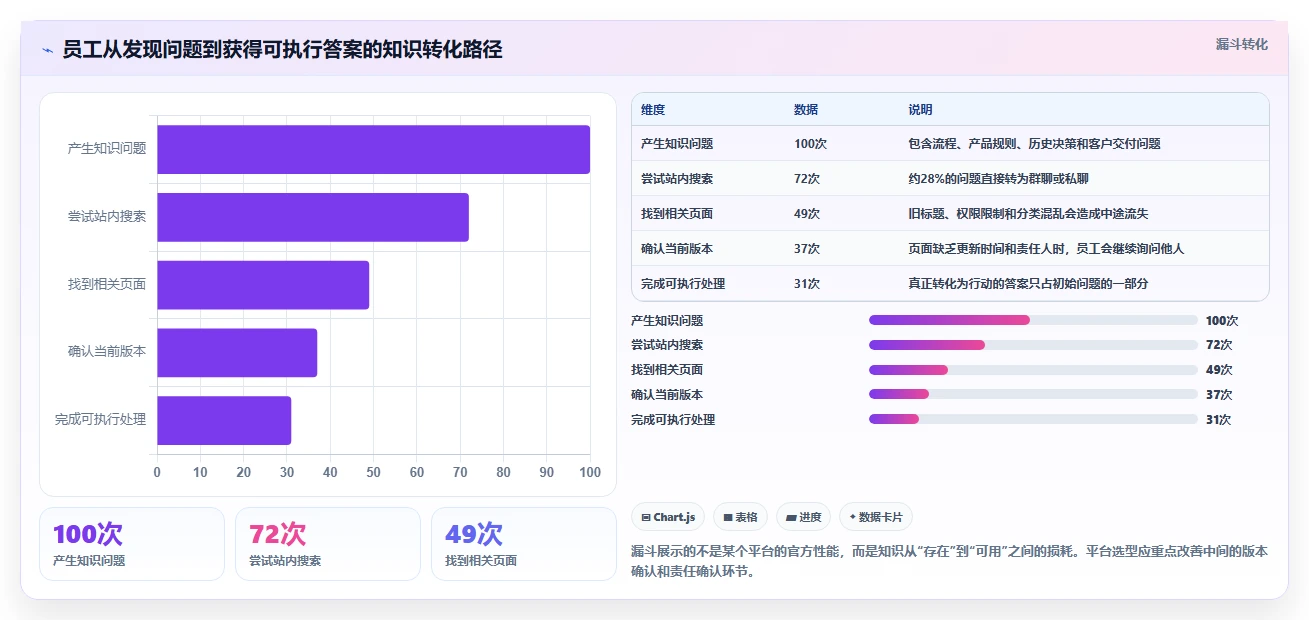1309x620 pixels.
Task: Select the 尝试站内搜索 table row cell
Action: [677, 179]
